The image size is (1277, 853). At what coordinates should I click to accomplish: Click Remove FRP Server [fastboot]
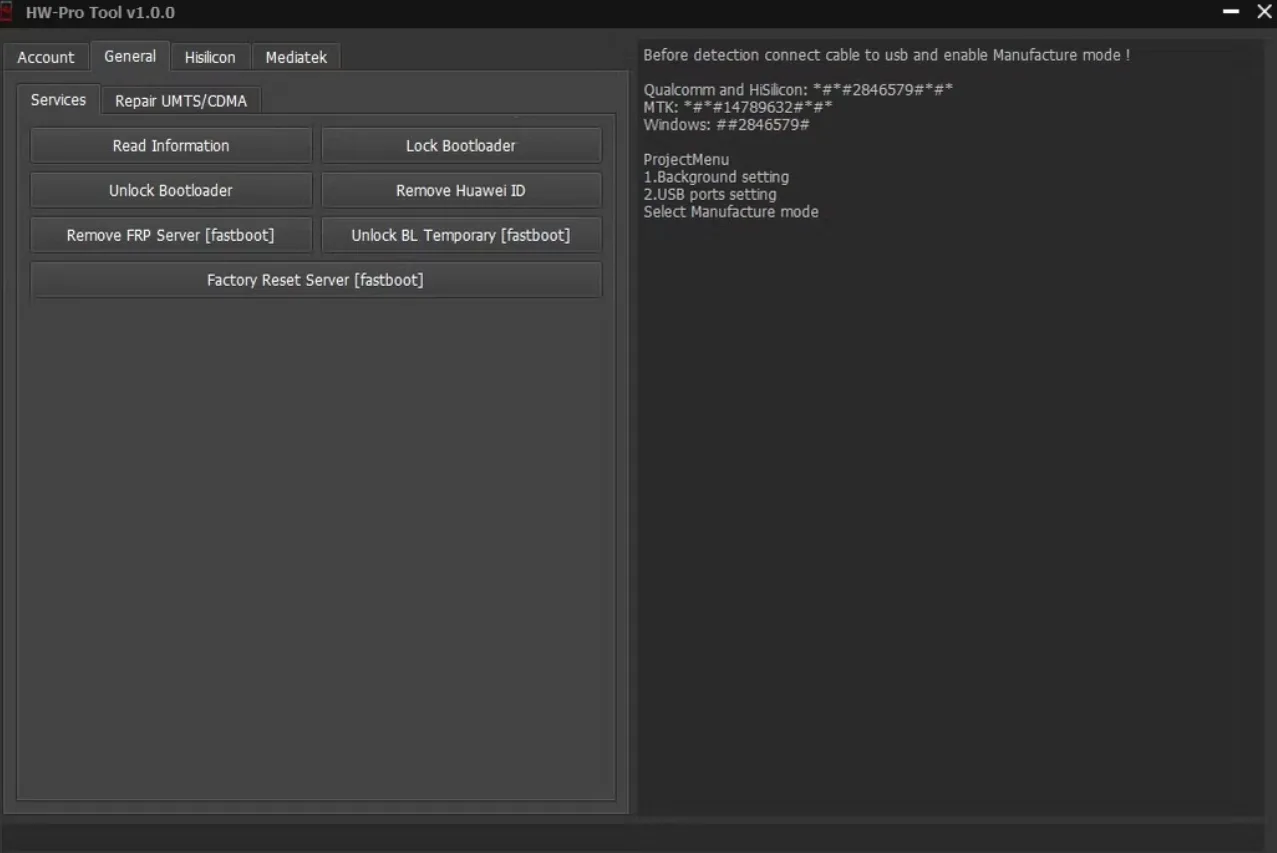click(171, 235)
